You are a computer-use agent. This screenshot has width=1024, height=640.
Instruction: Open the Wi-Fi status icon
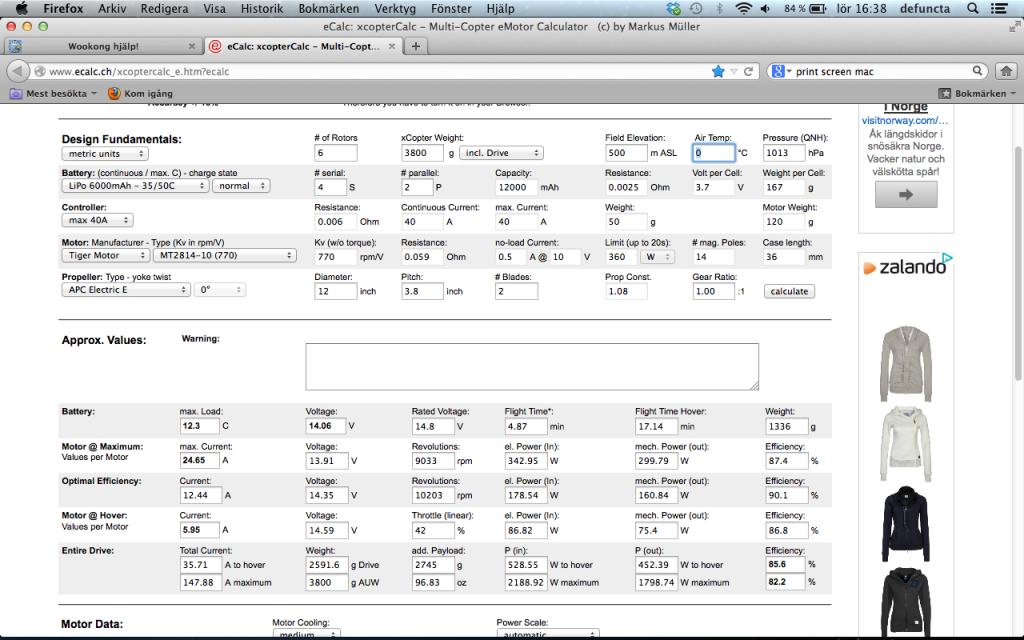tap(743, 8)
